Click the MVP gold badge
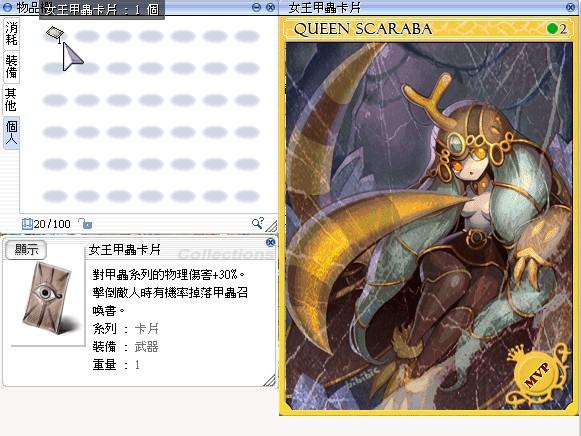 point(537,375)
